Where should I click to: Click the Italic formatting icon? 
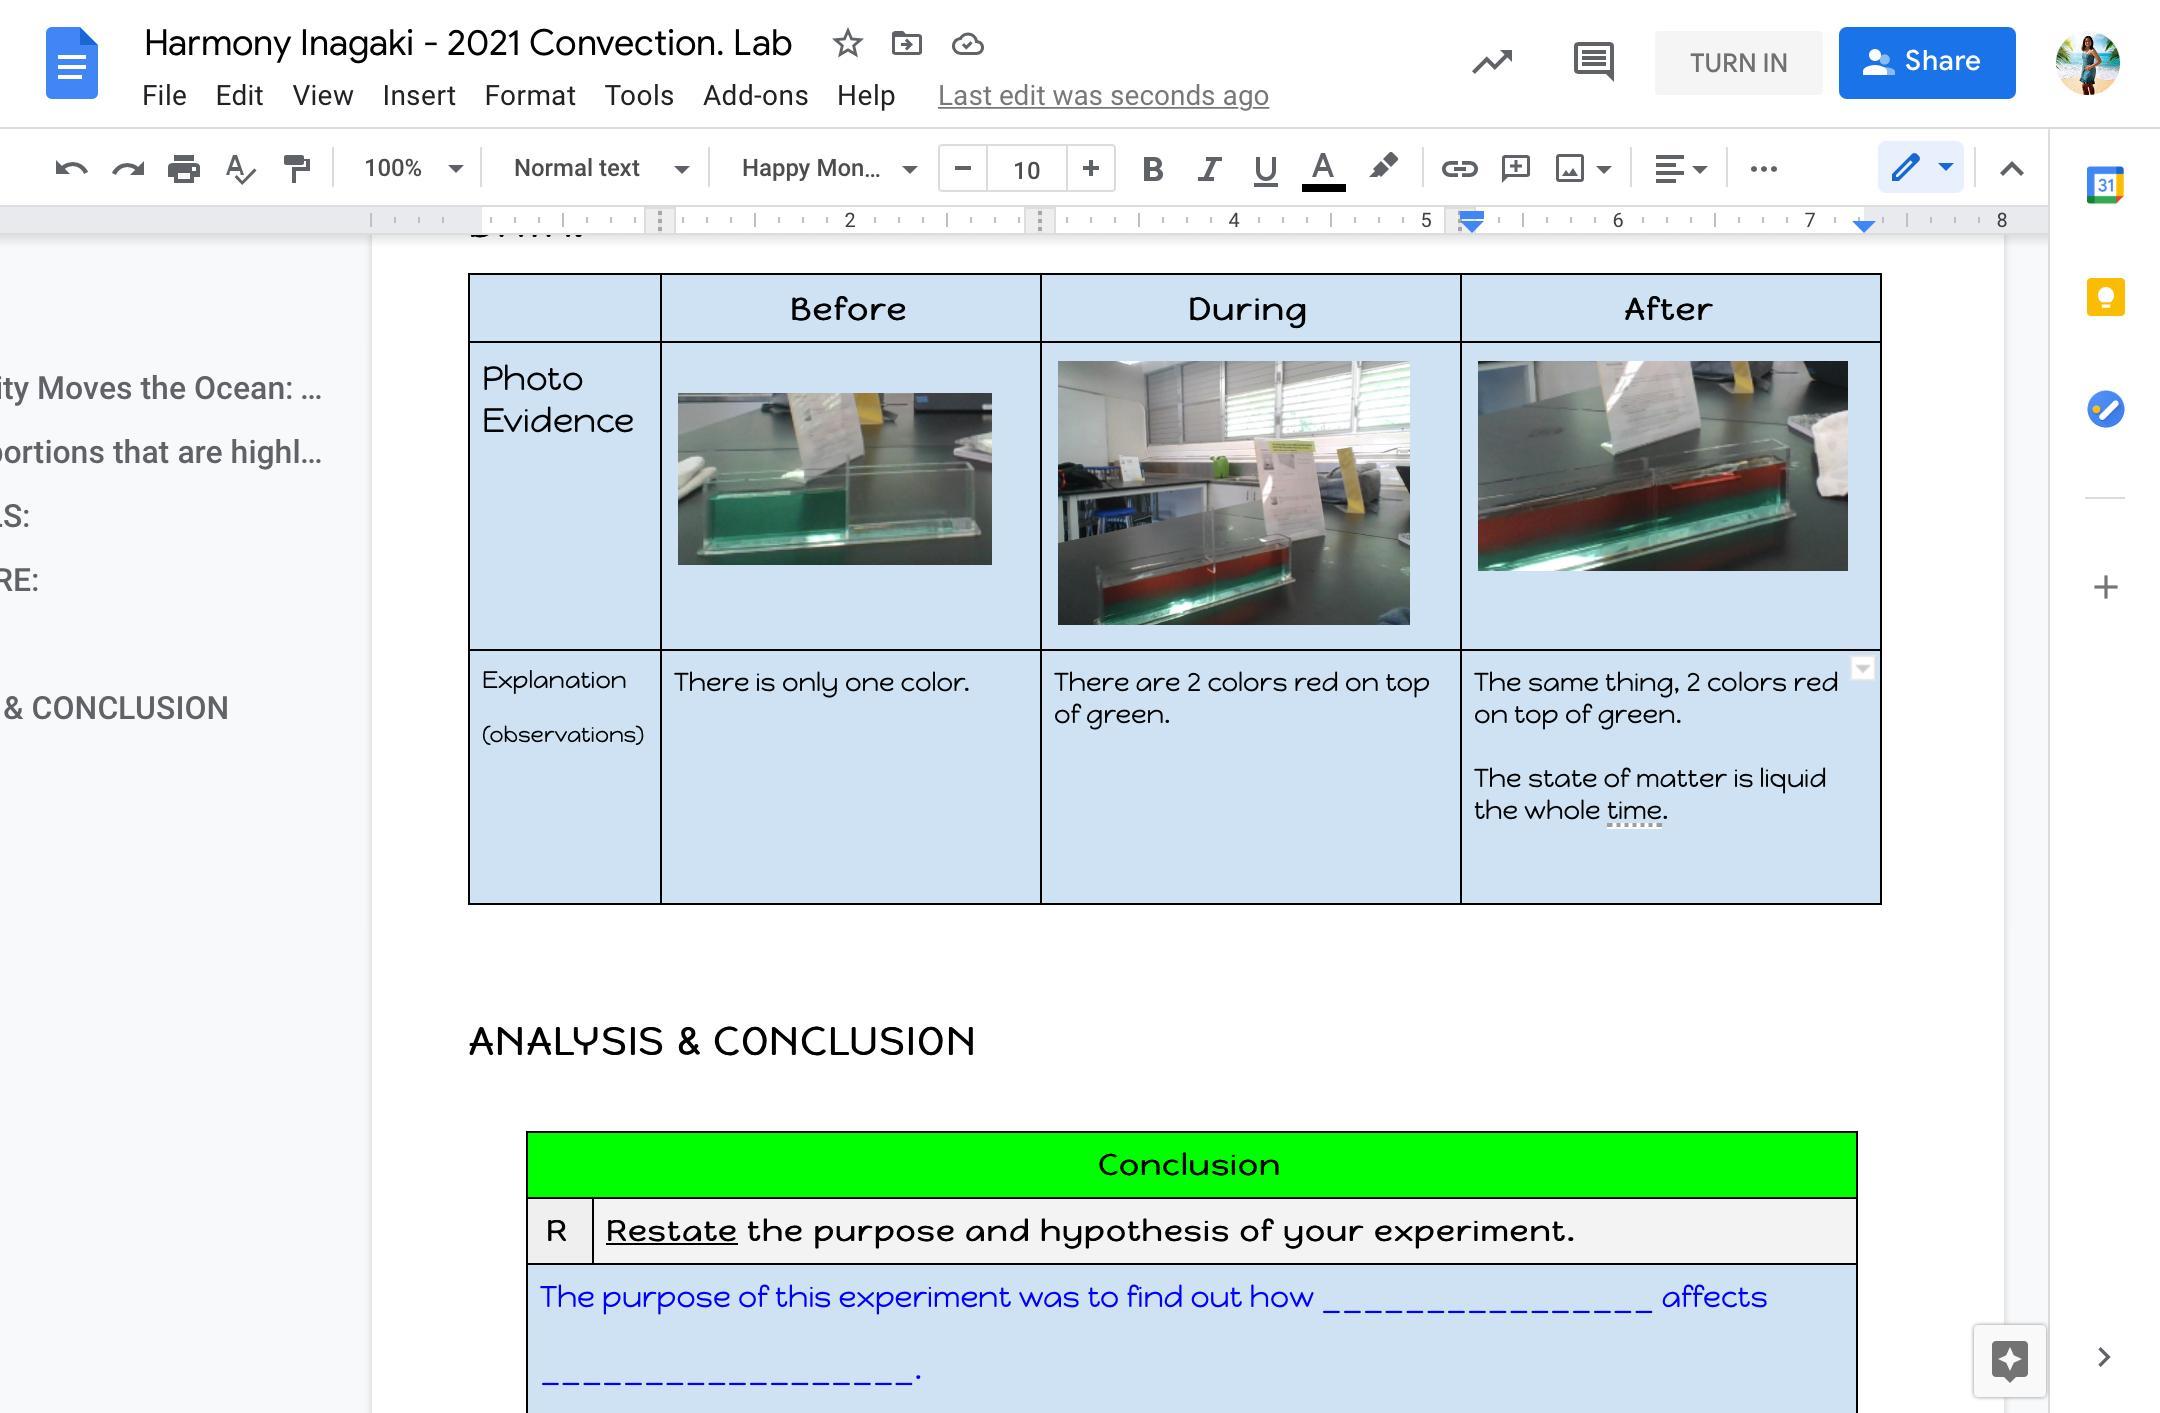click(1206, 167)
